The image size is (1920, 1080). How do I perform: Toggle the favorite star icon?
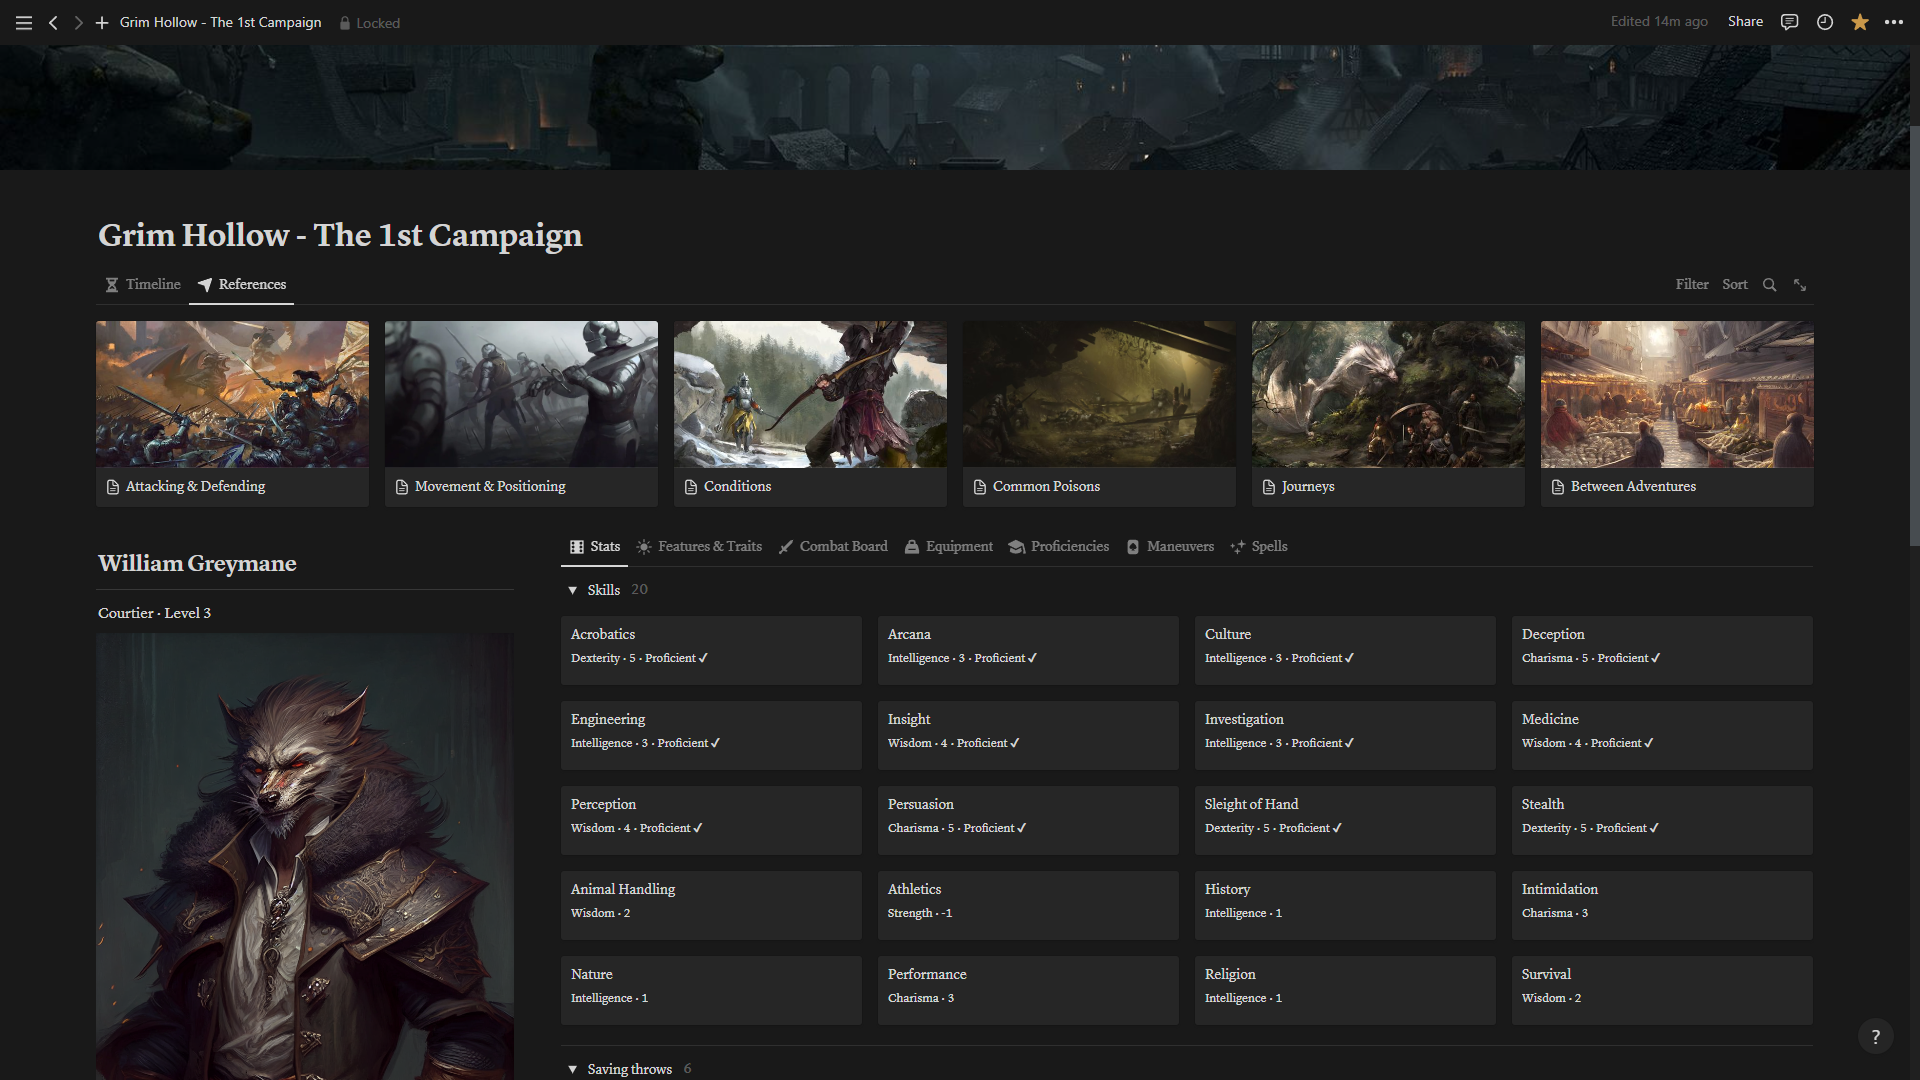(1859, 22)
